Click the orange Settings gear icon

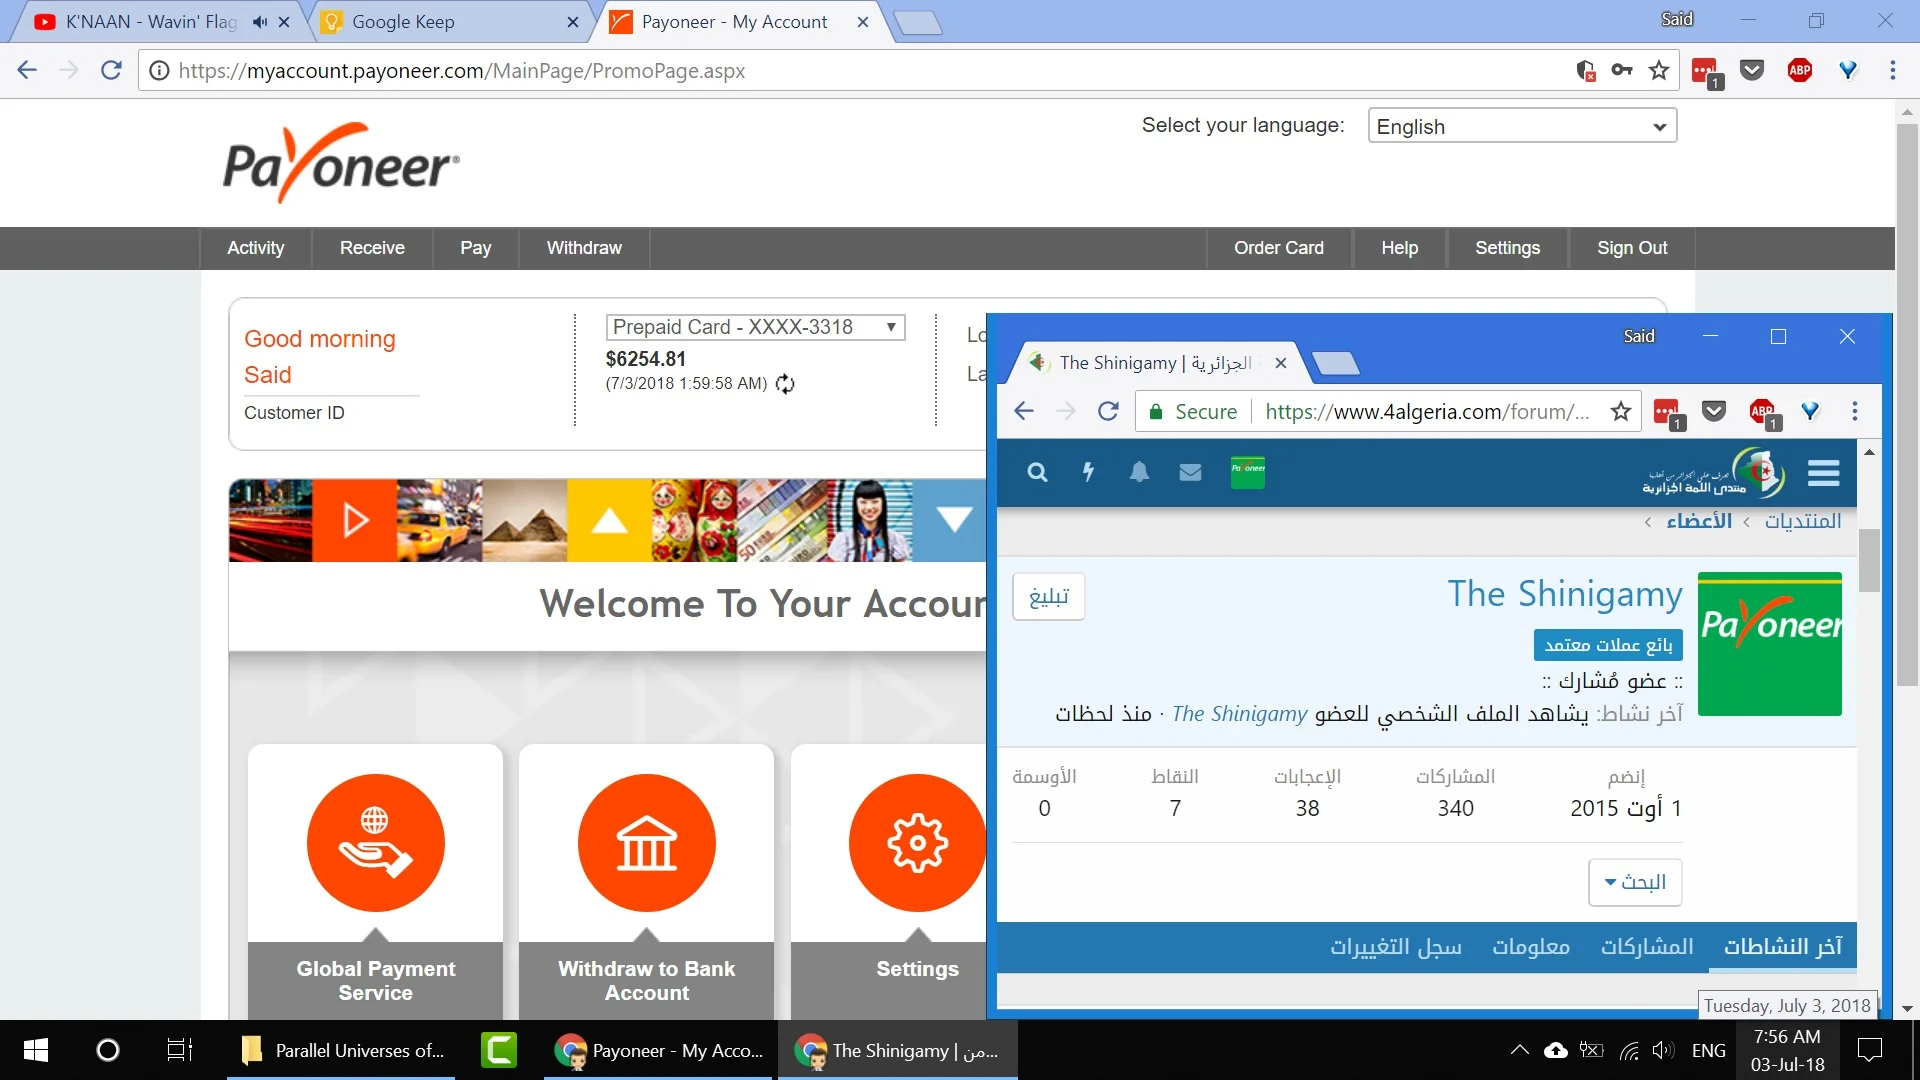[916, 842]
